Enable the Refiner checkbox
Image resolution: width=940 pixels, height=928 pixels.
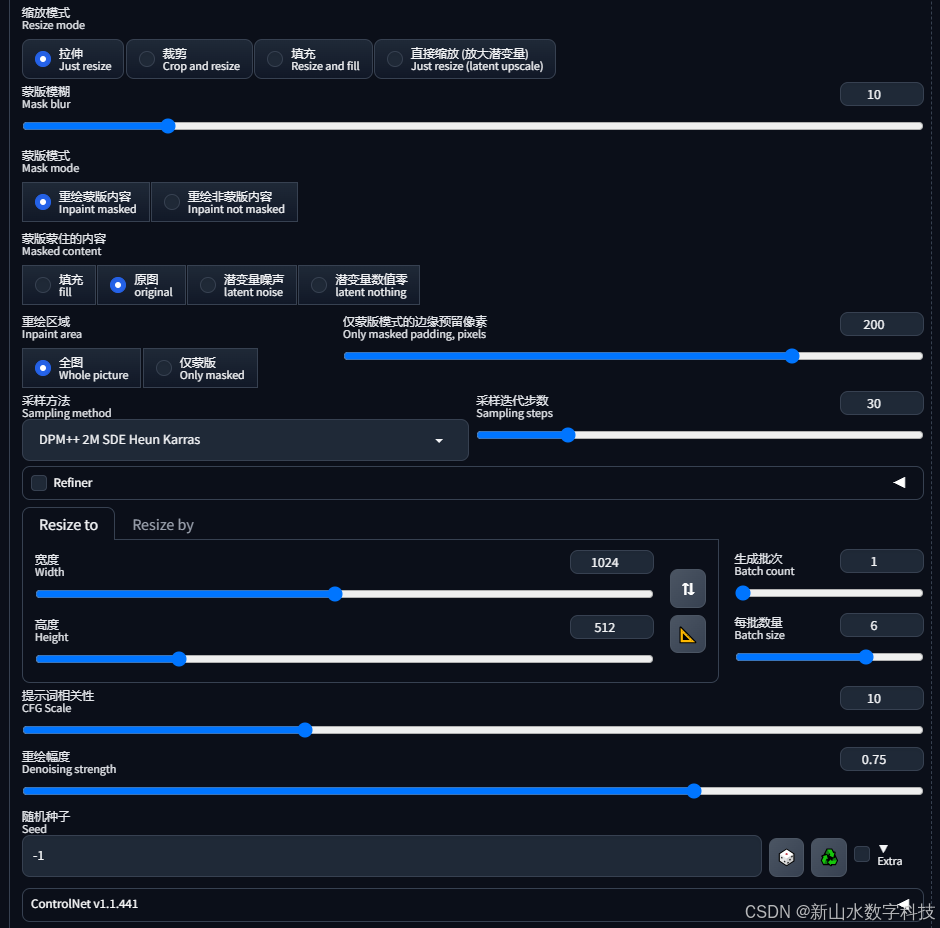pyautogui.click(x=39, y=483)
